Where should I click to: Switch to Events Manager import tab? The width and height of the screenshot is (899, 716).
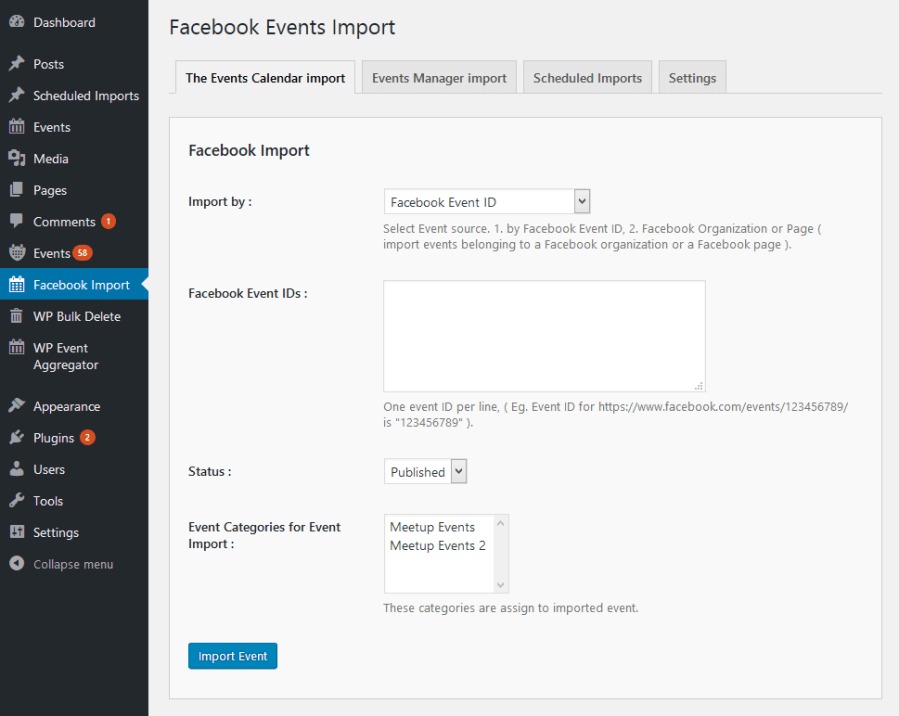click(439, 78)
